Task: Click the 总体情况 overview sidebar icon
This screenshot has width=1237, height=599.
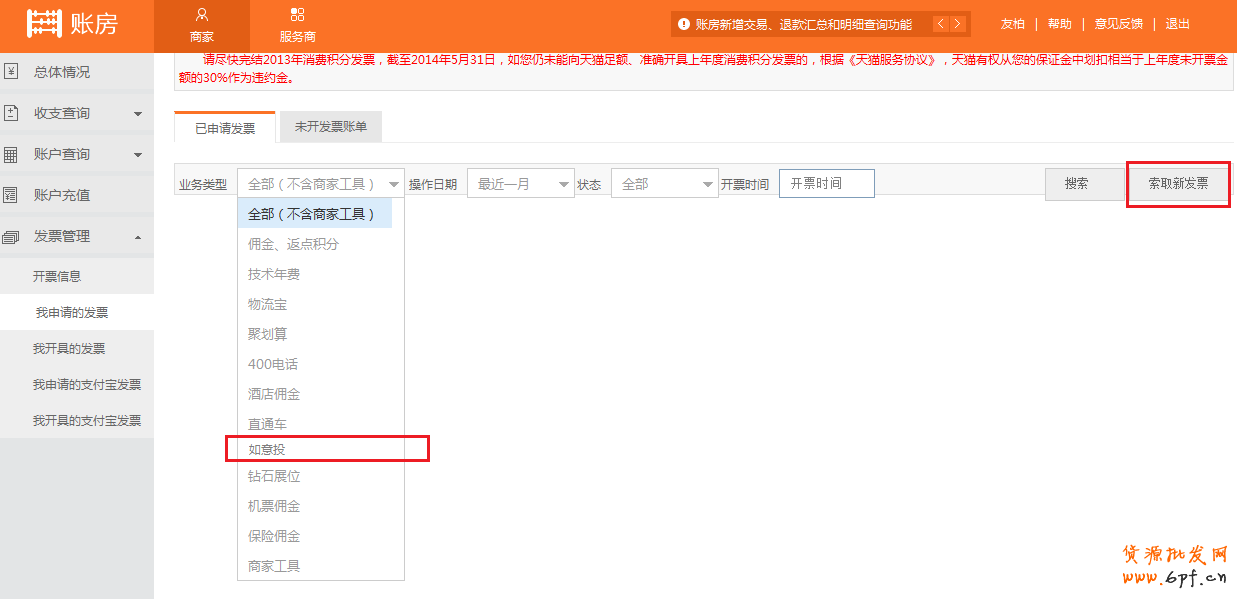Action: (x=12, y=72)
